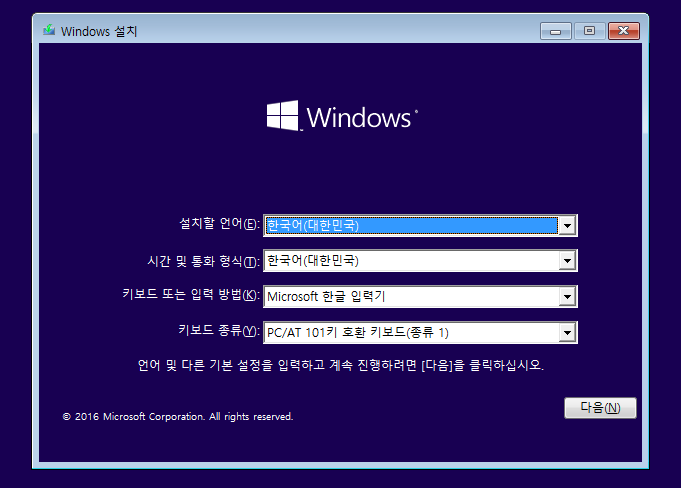This screenshot has height=488, width=681.
Task: Expand the 설치할 언어 dropdown arrow
Action: pyautogui.click(x=567, y=226)
